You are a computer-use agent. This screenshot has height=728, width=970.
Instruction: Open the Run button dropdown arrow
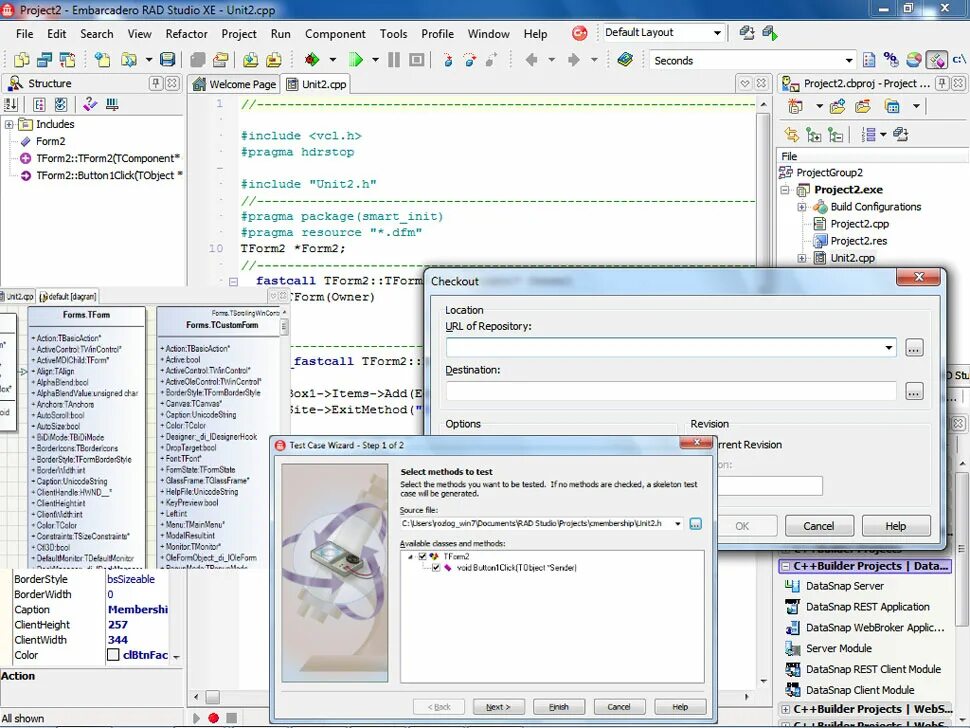click(376, 60)
